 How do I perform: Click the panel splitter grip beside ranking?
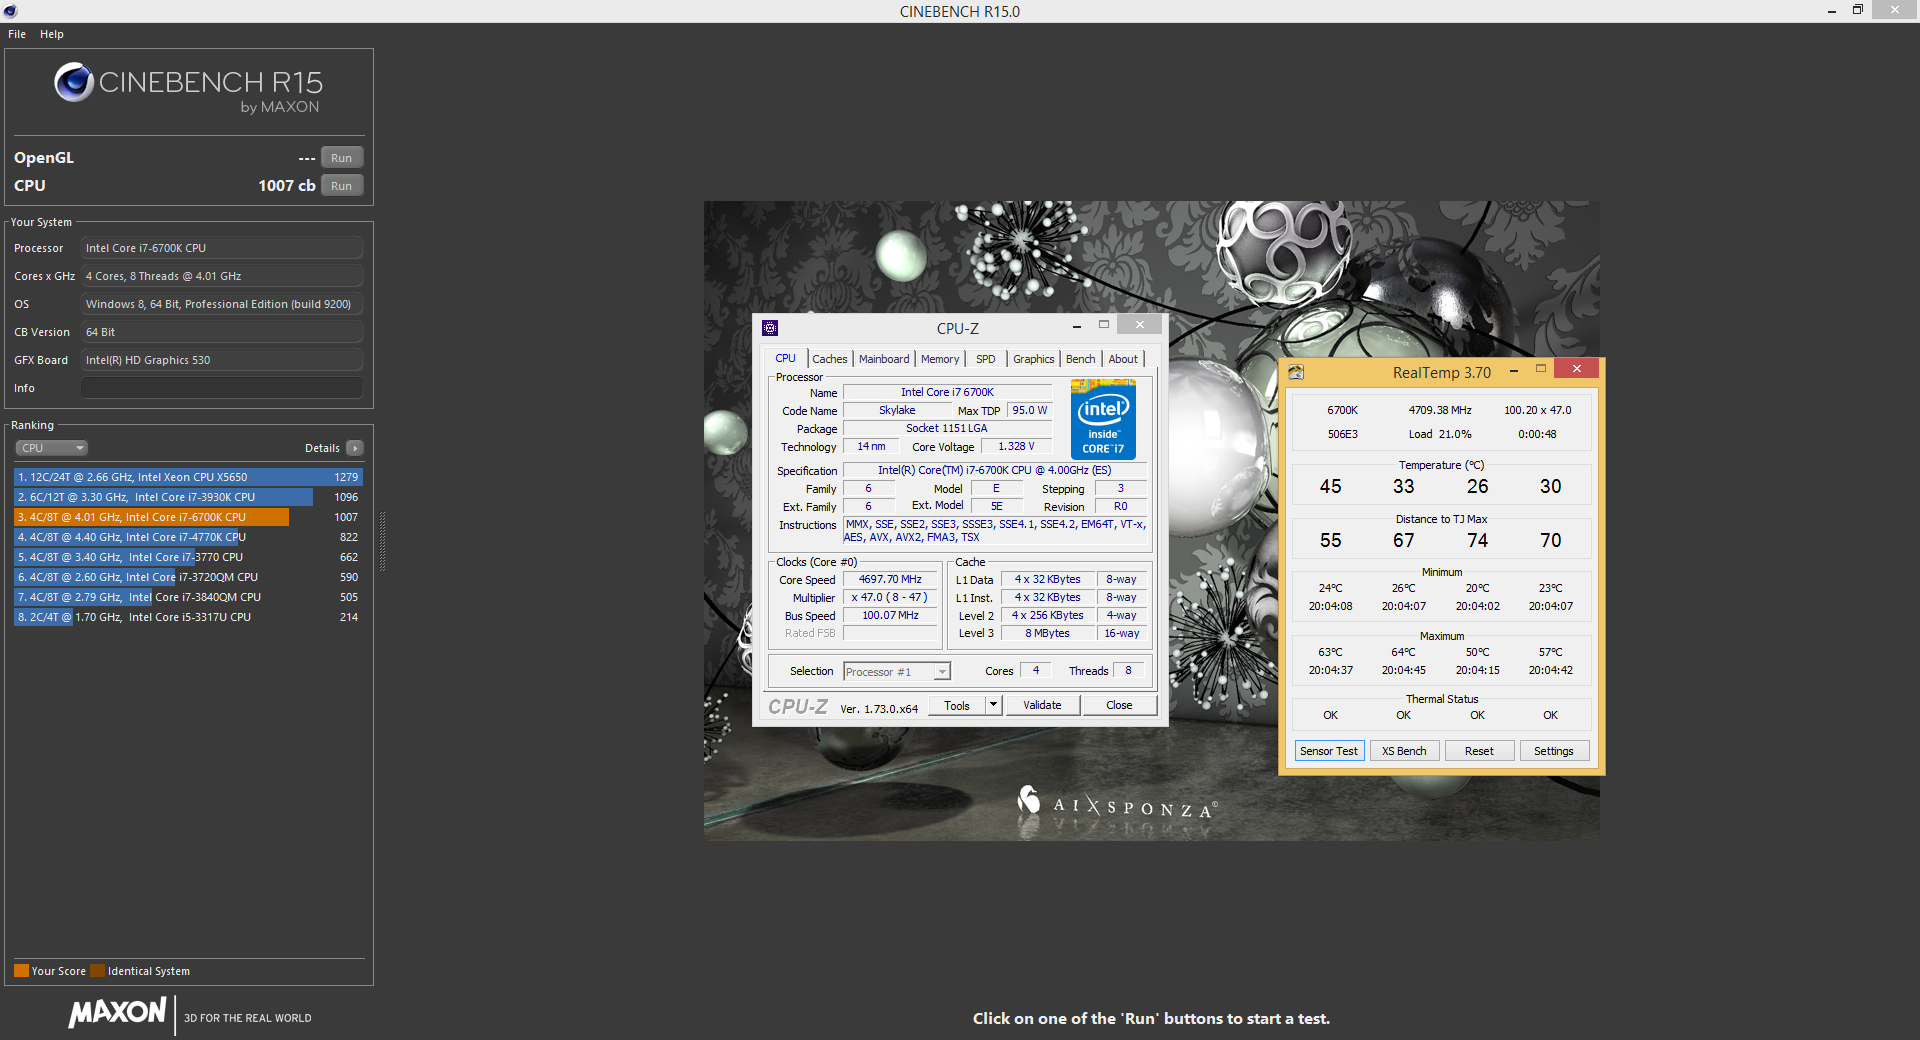[382, 542]
